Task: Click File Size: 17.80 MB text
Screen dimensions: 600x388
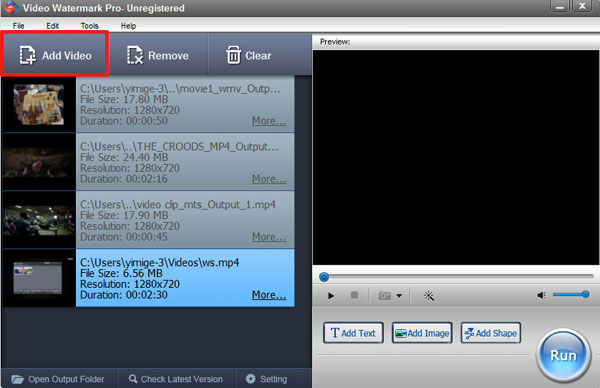Action: tap(124, 99)
